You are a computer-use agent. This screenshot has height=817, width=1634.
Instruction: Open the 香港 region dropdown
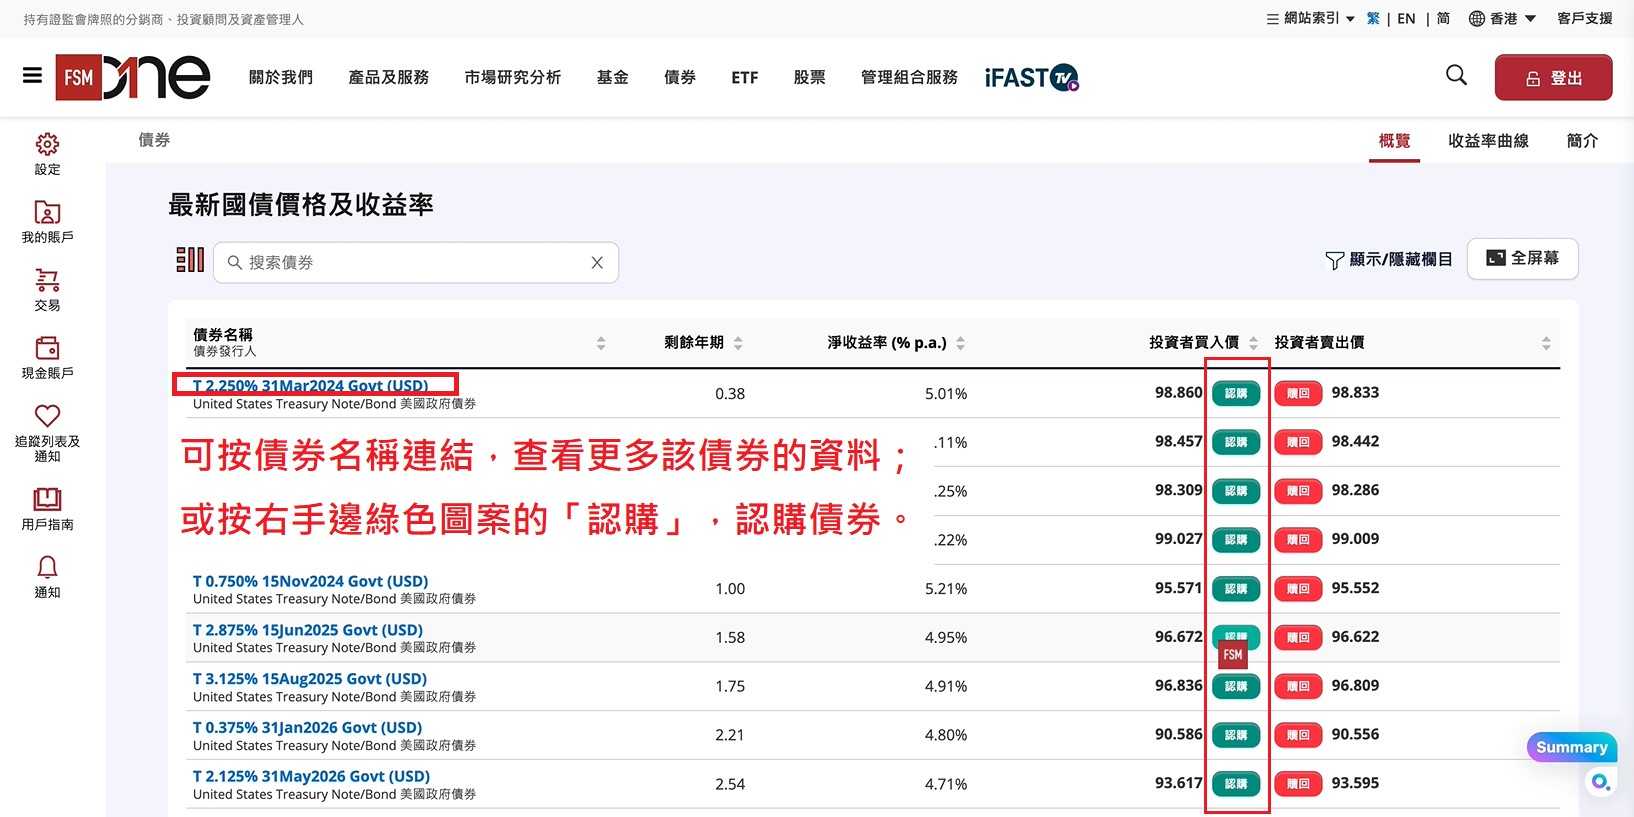[x=1502, y=18]
